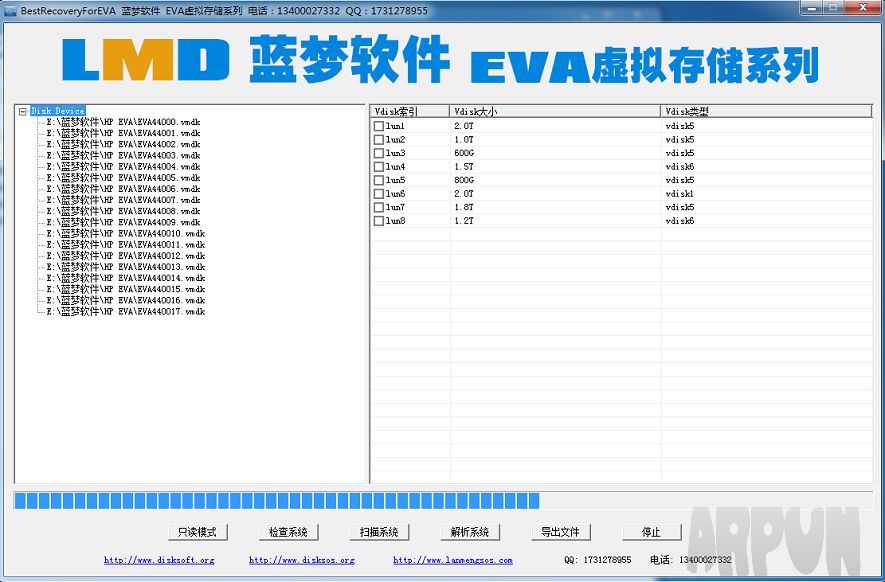Click the app icon in title bar

[x=10, y=10]
